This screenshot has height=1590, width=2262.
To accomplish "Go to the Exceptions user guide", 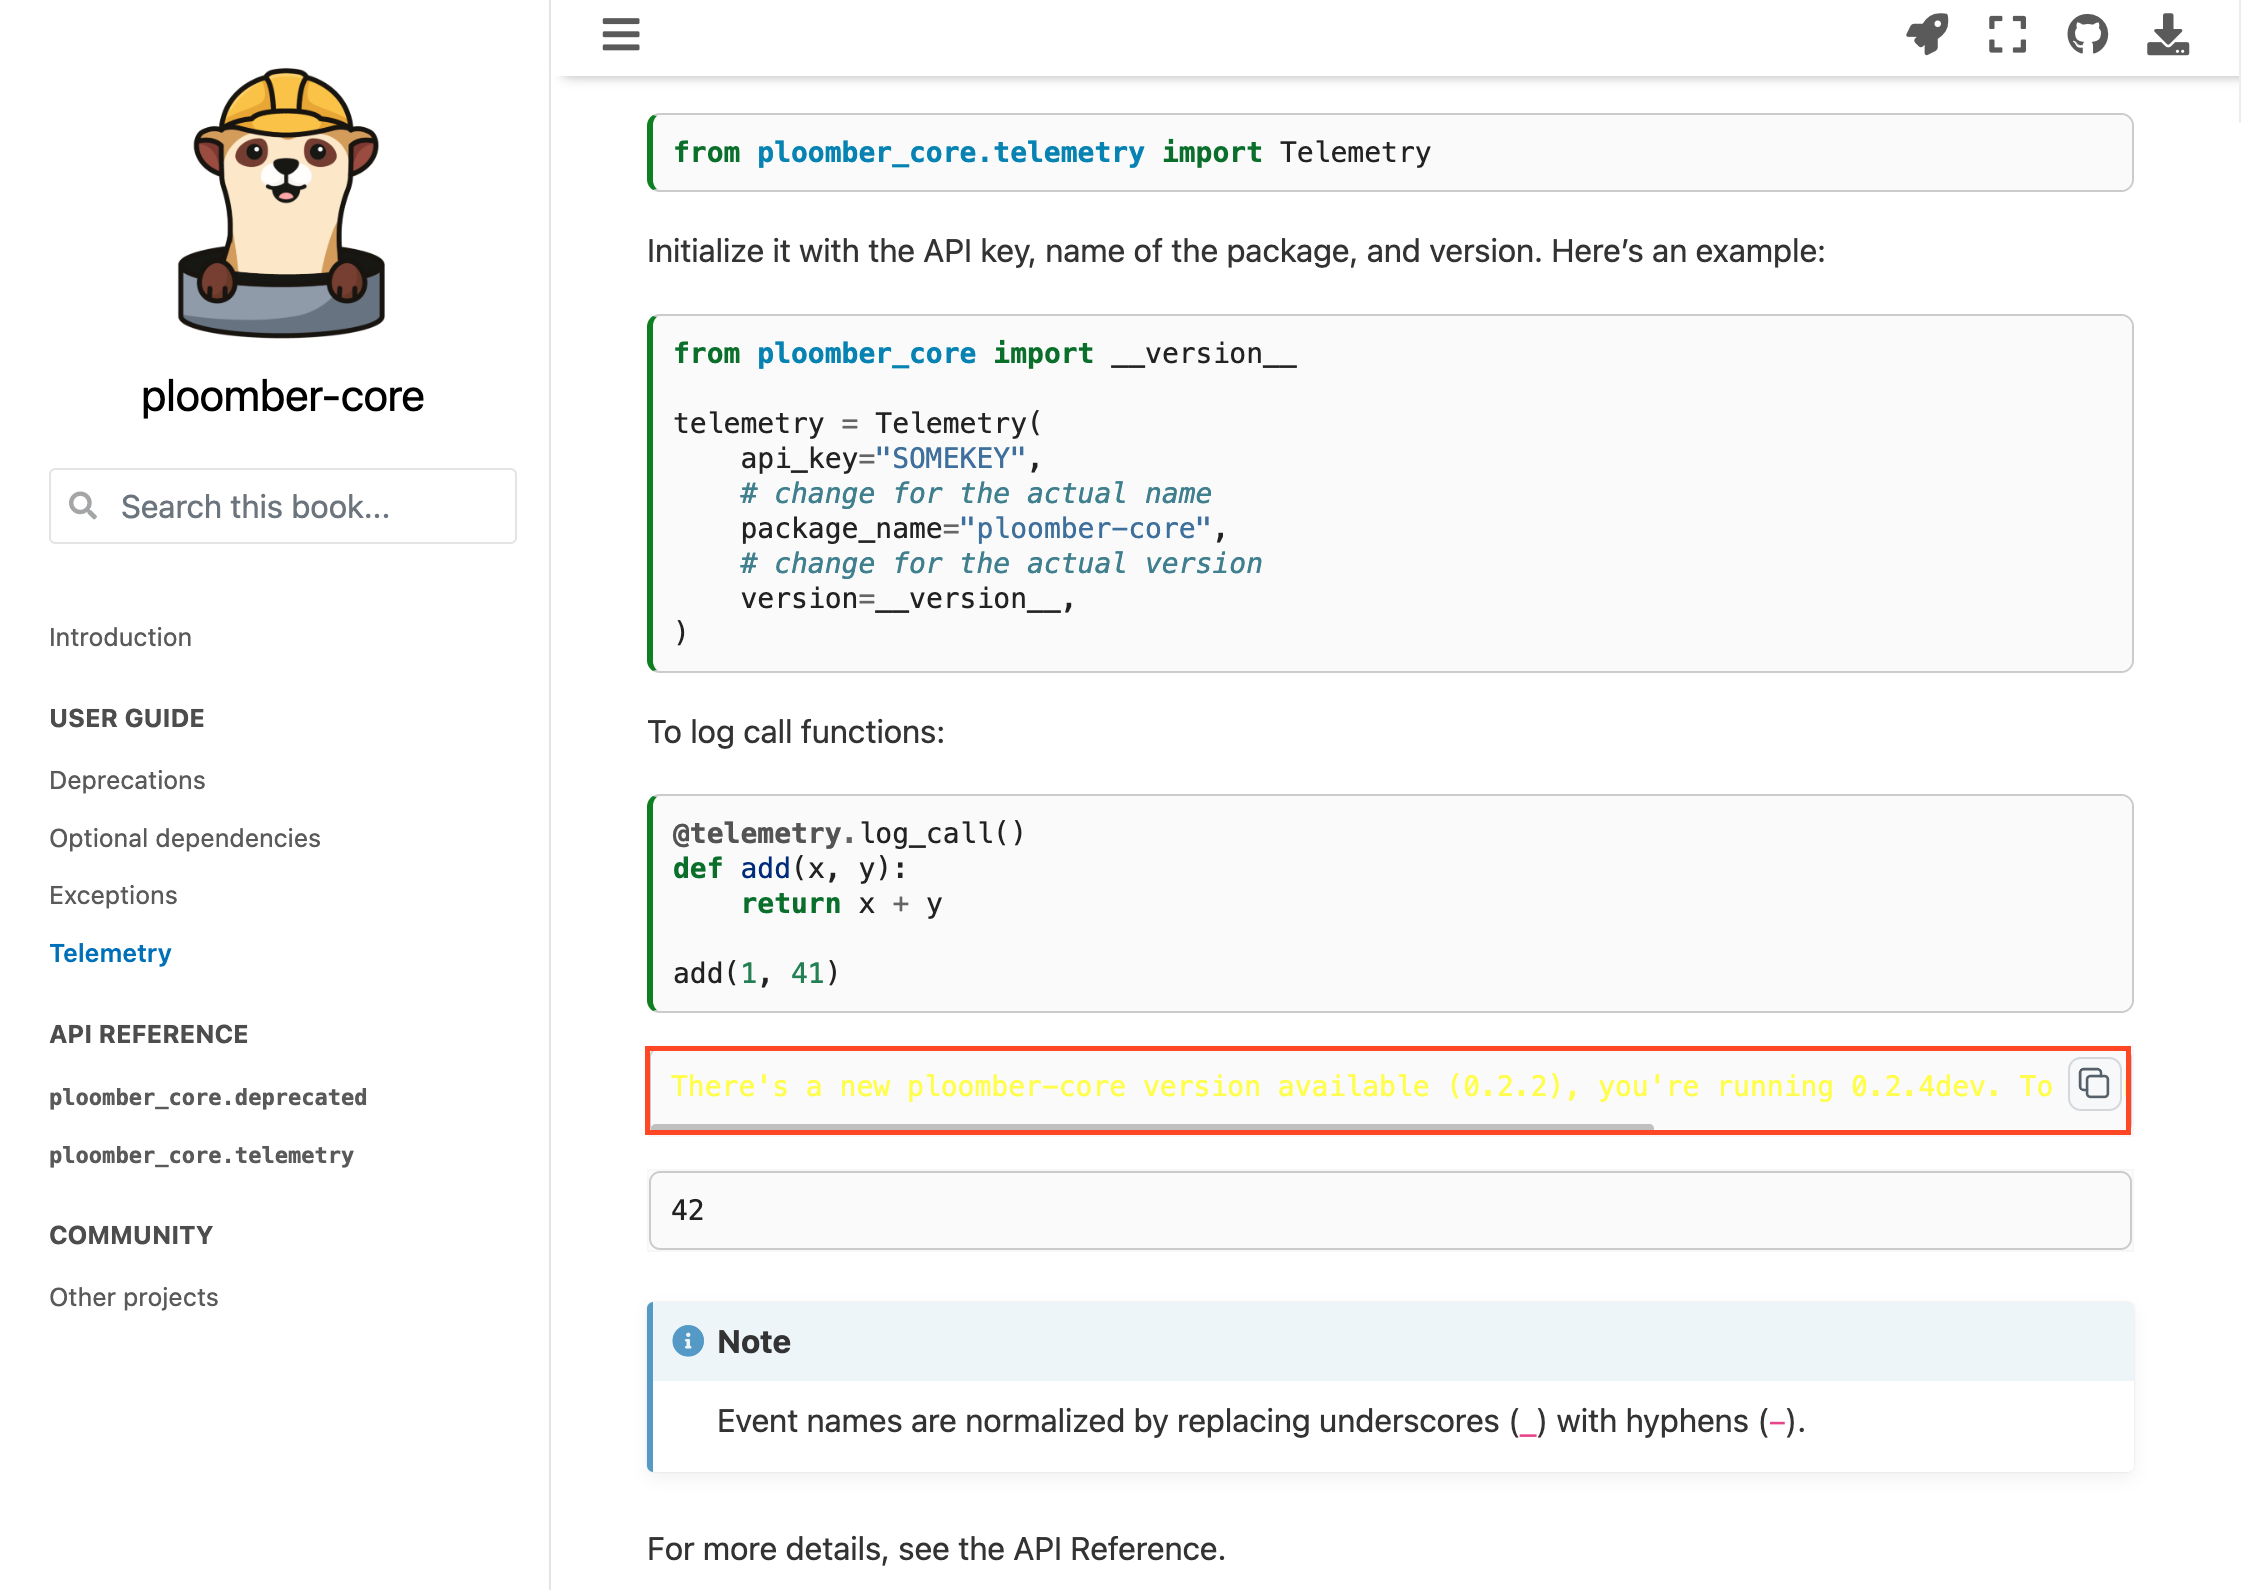I will pos(113,895).
